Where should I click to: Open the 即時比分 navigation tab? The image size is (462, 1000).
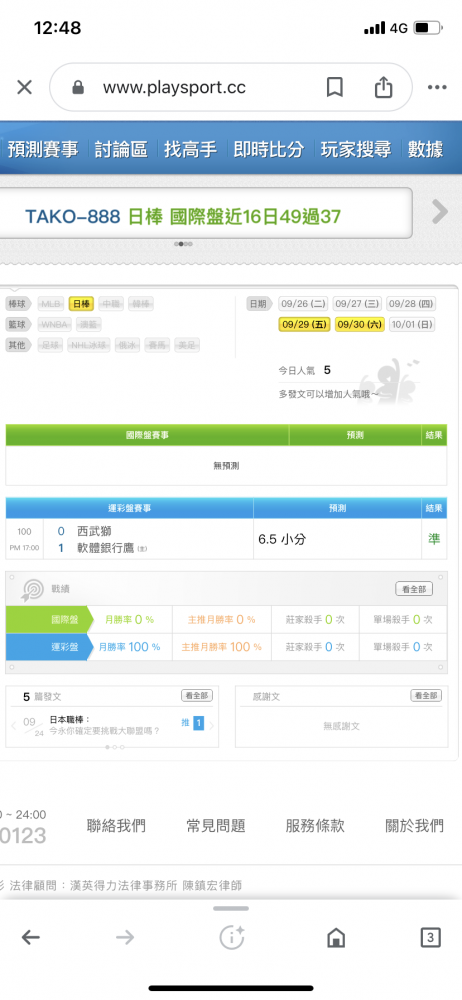click(268, 149)
